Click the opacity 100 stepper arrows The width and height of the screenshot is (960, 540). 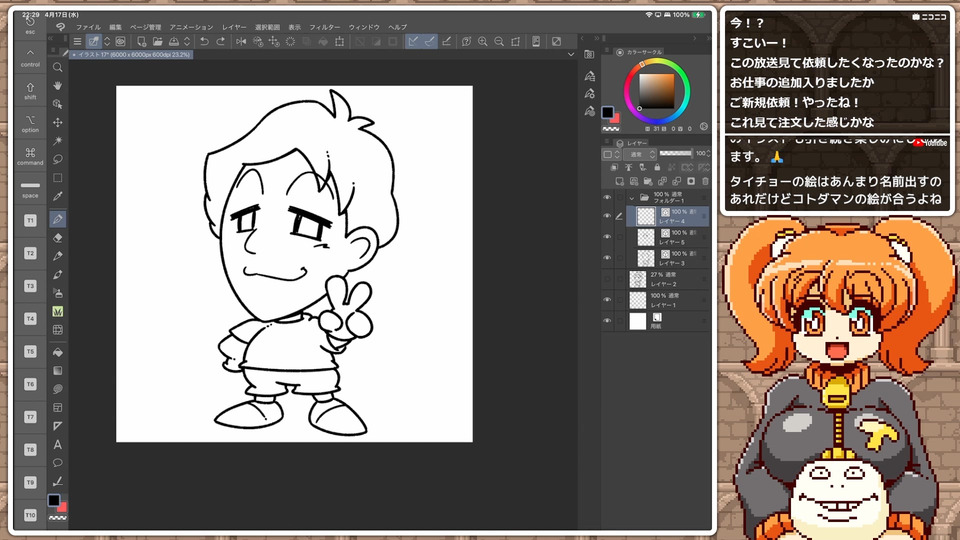pyautogui.click(x=709, y=153)
